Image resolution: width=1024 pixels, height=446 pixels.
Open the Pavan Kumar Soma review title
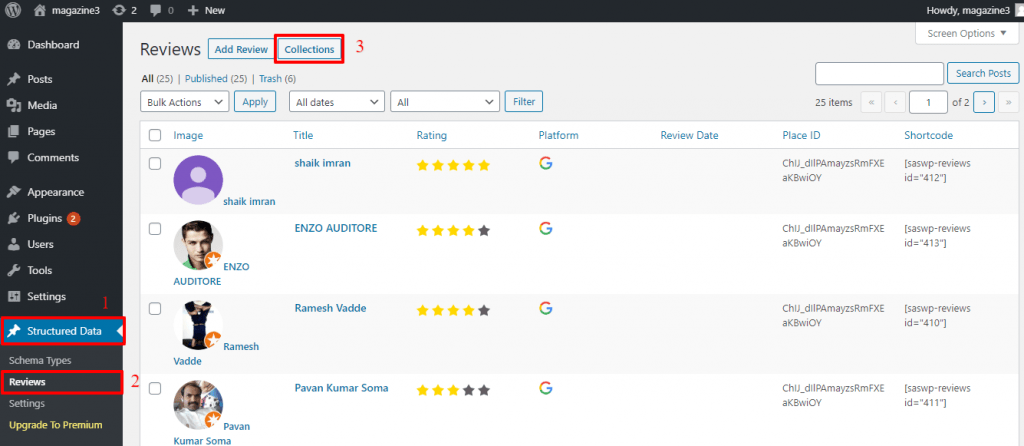342,388
